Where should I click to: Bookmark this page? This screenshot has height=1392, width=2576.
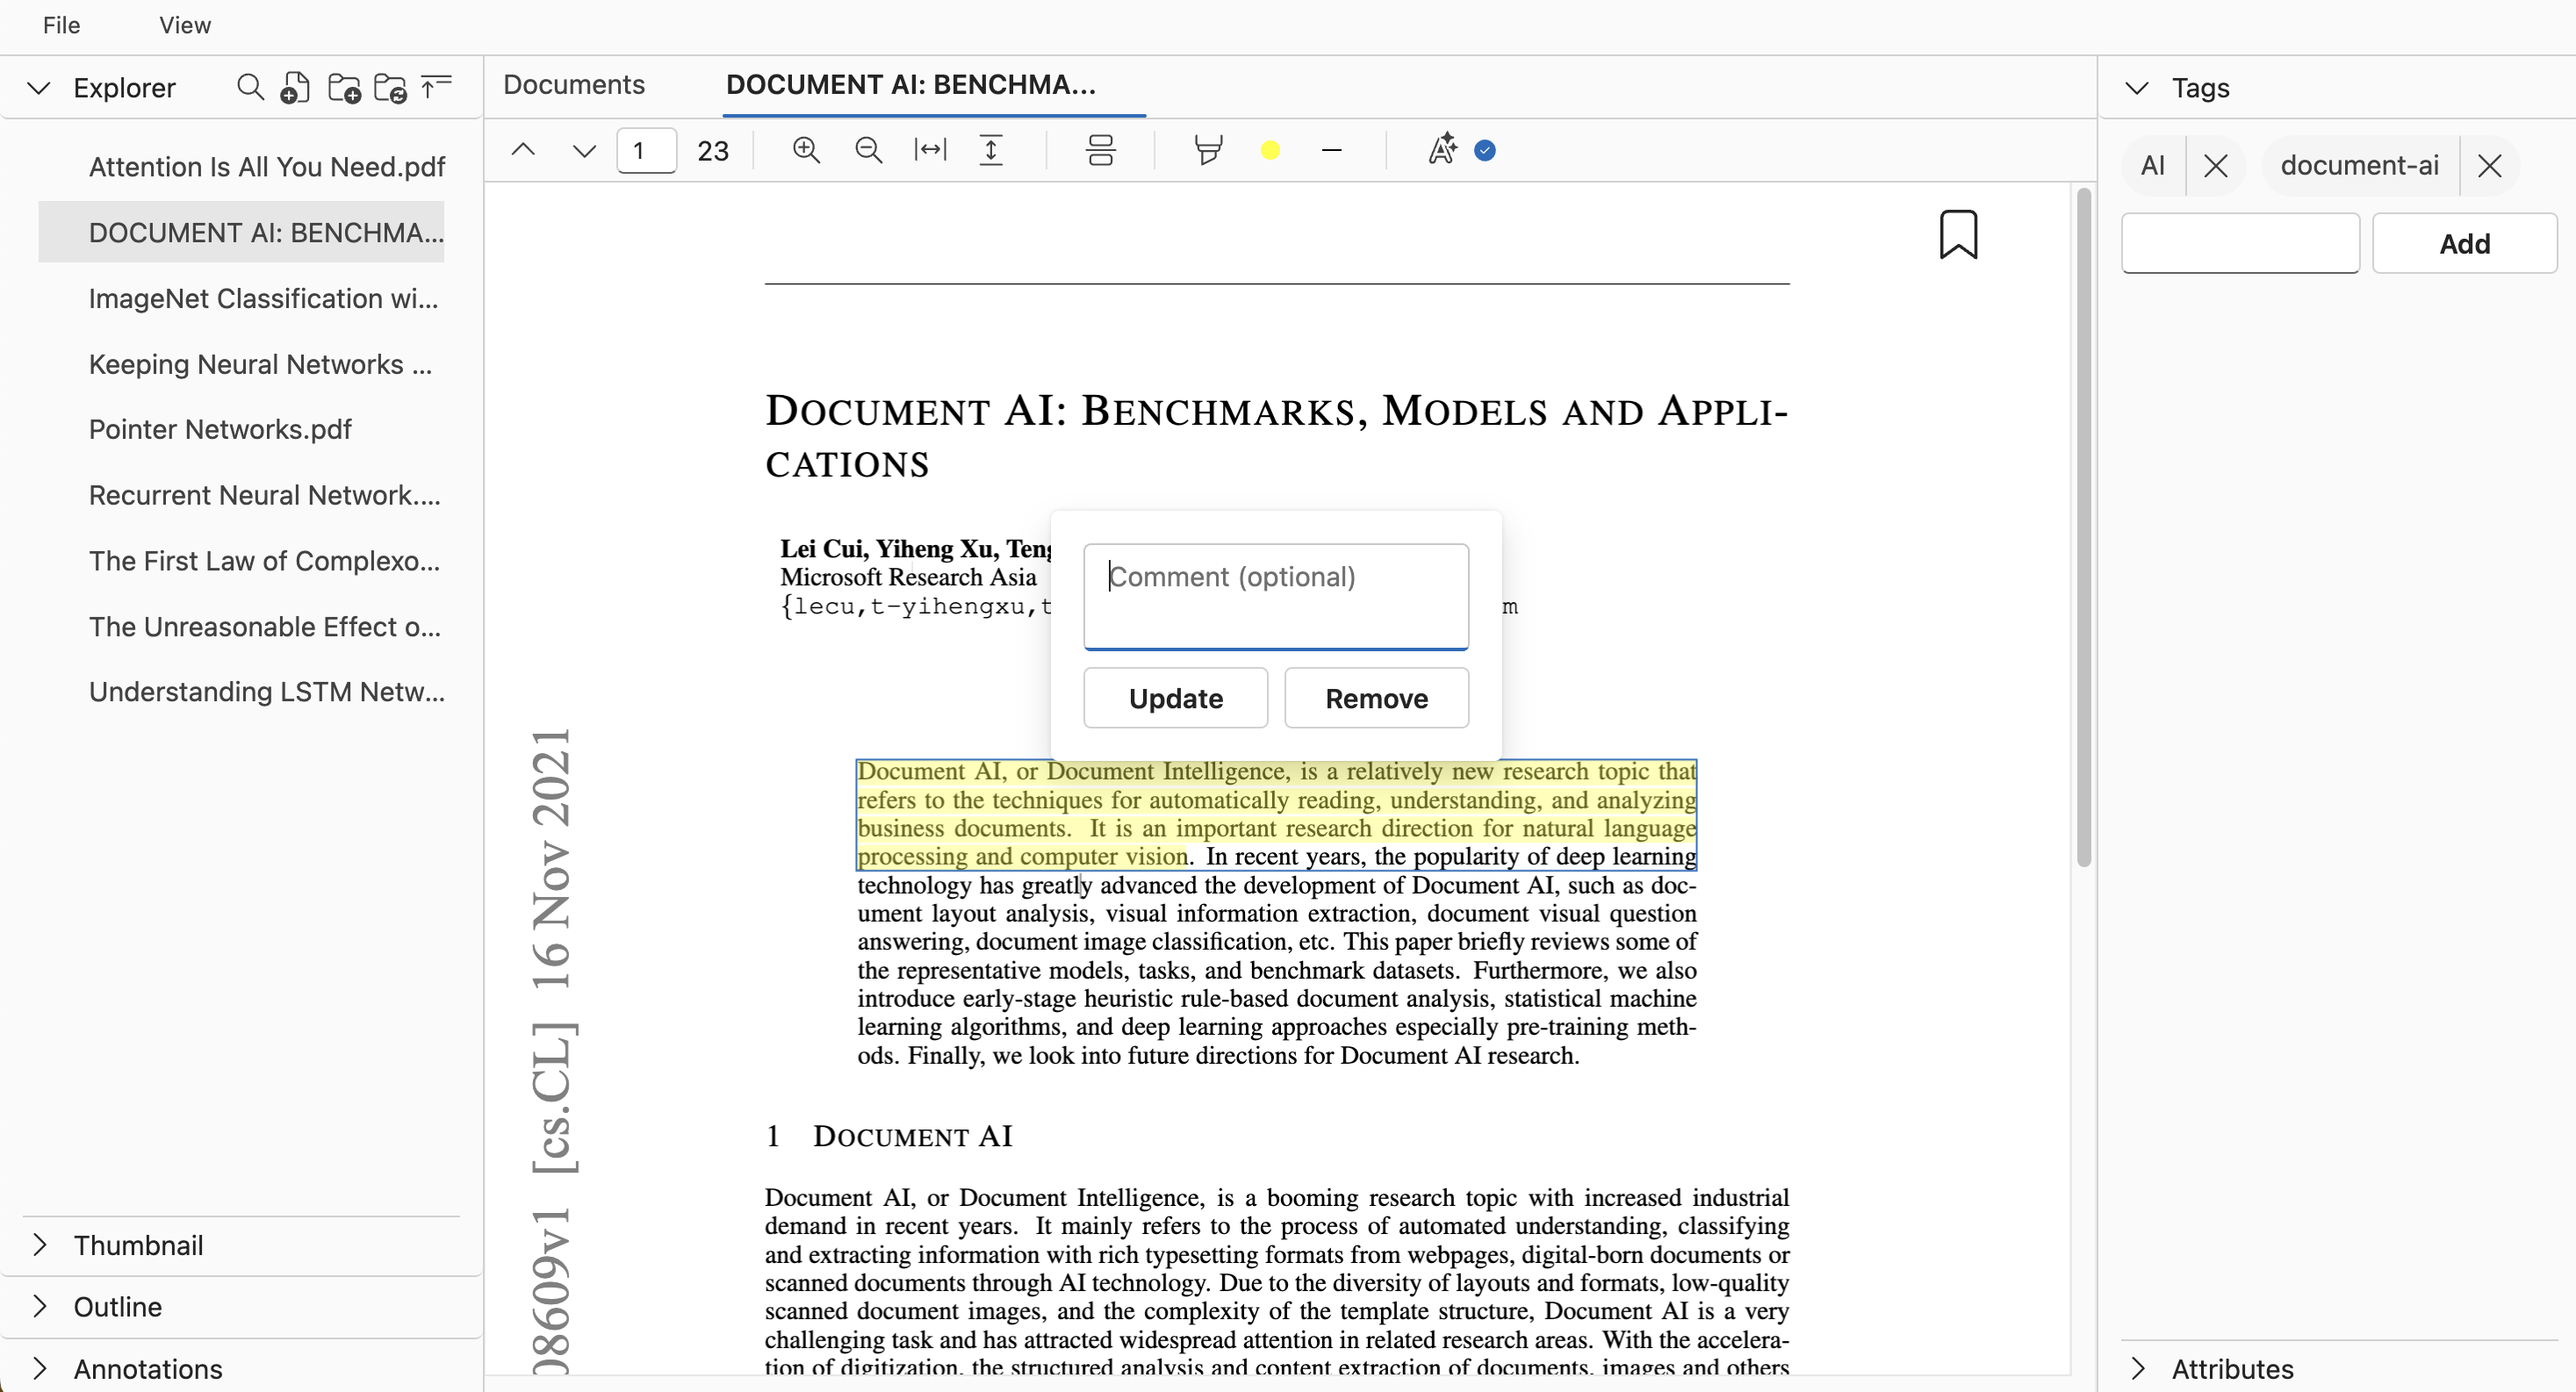point(1958,234)
